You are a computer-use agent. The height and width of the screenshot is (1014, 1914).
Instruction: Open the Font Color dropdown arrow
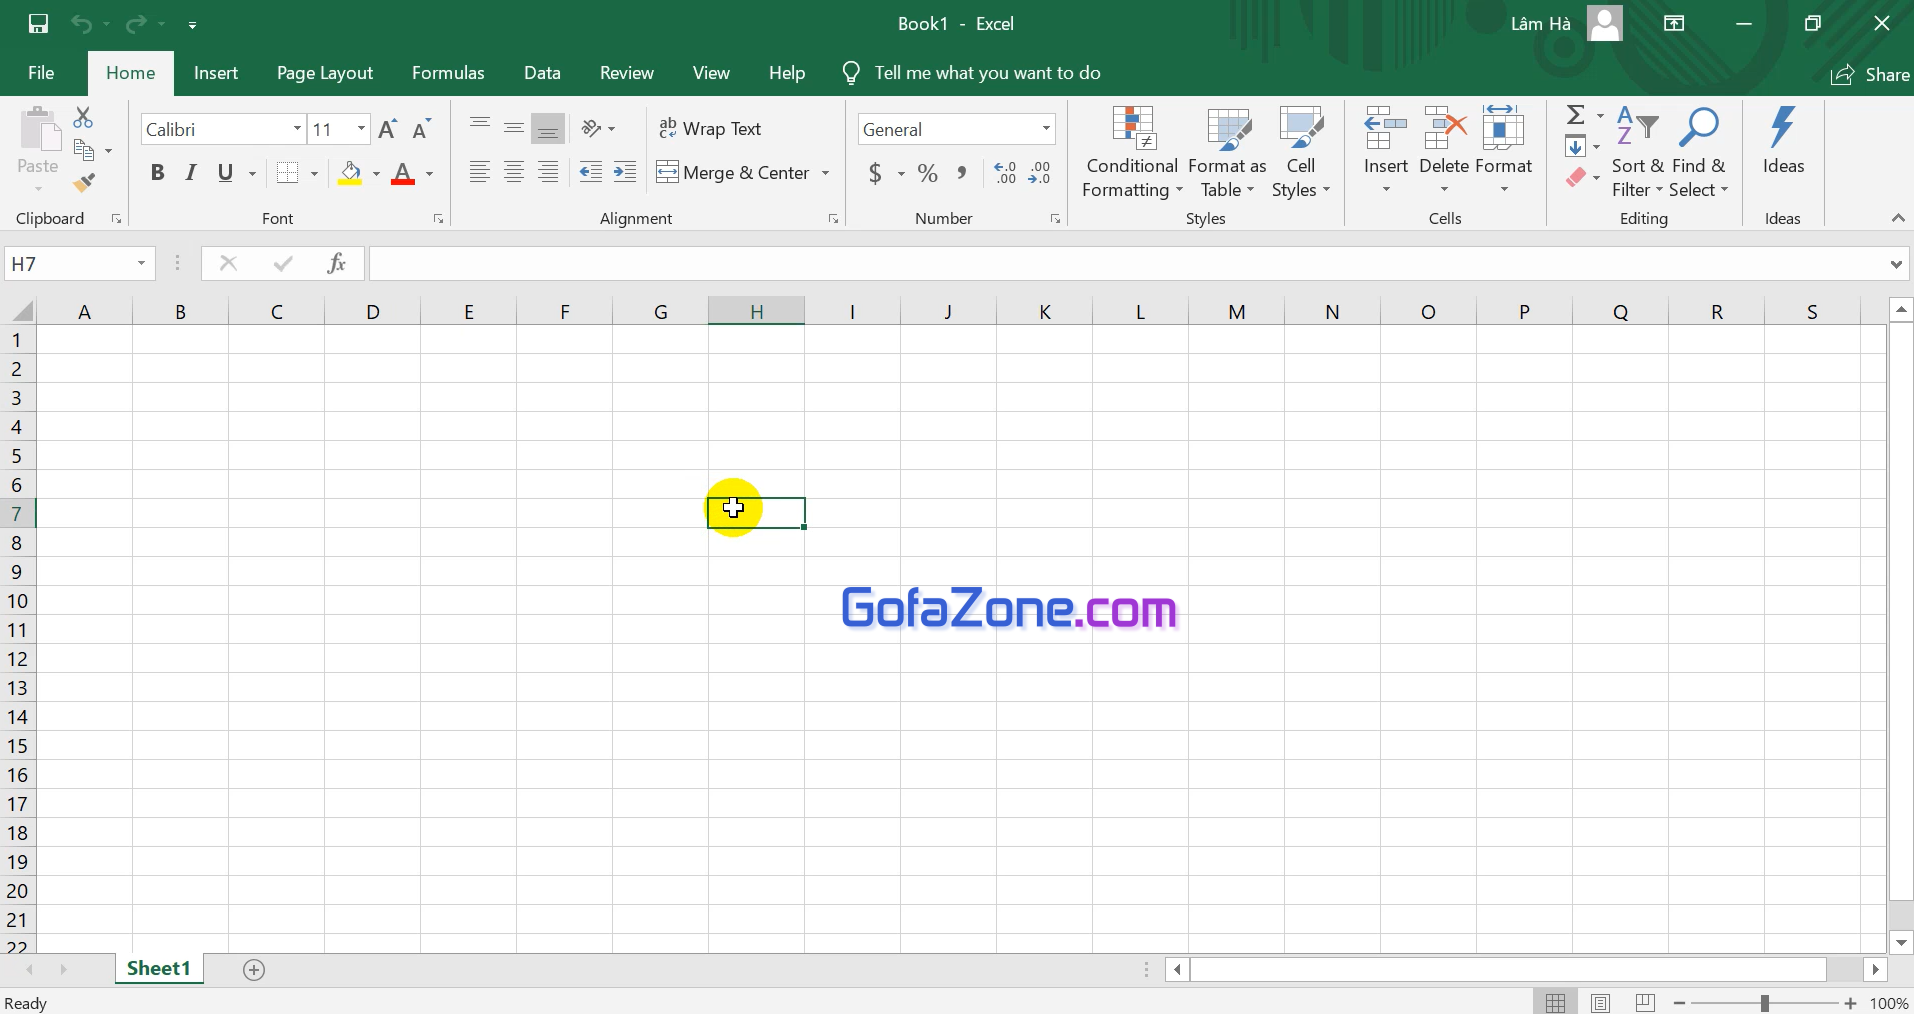click(x=430, y=174)
